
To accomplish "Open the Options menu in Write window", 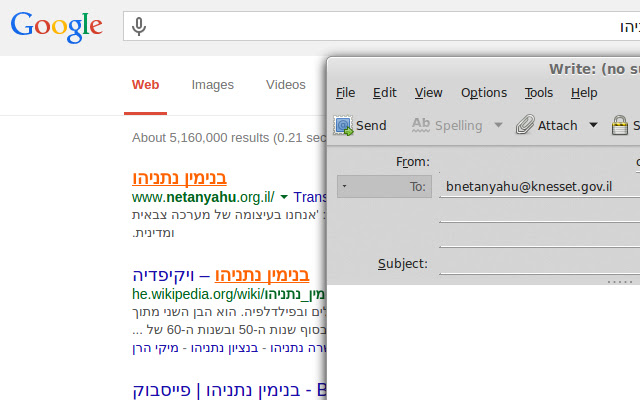I will (x=484, y=93).
